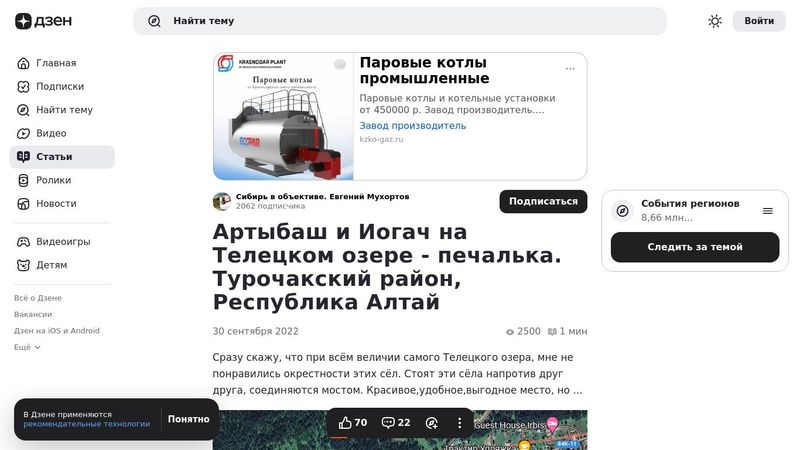The image size is (800, 450).
Task: Open Подписки section in sidebar
Action: coord(60,87)
